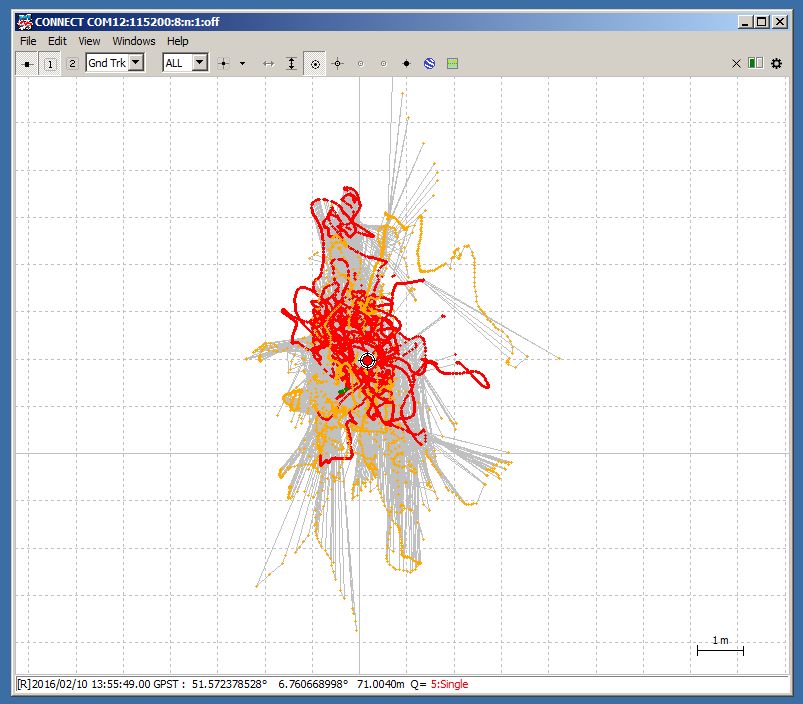The width and height of the screenshot is (803, 704).
Task: Toggle solution 2 display button
Action: click(72, 63)
